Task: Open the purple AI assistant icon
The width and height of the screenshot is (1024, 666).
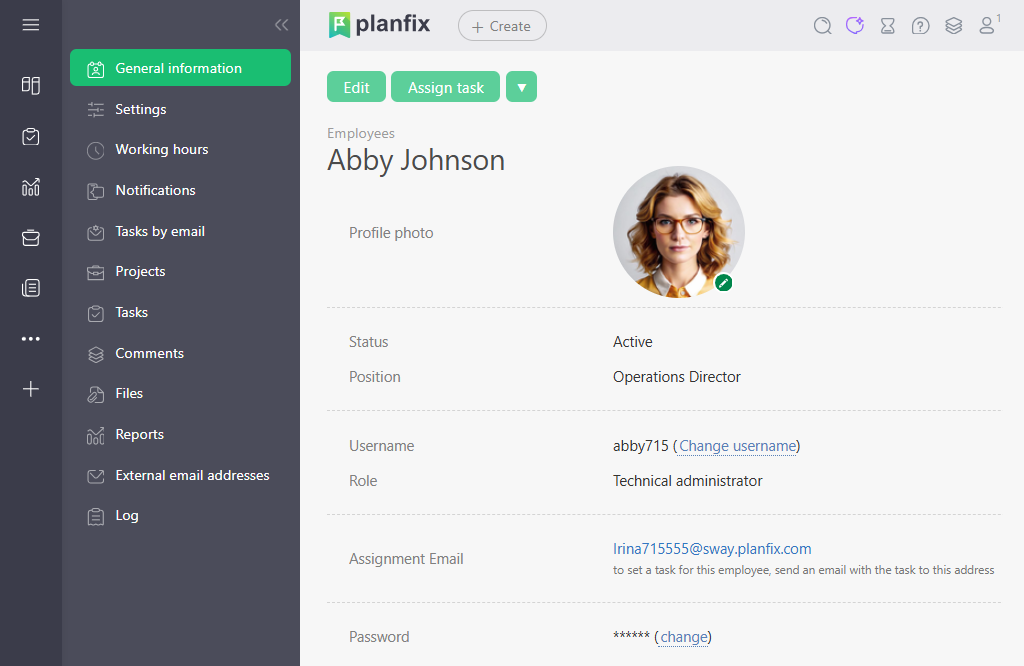Action: (855, 25)
